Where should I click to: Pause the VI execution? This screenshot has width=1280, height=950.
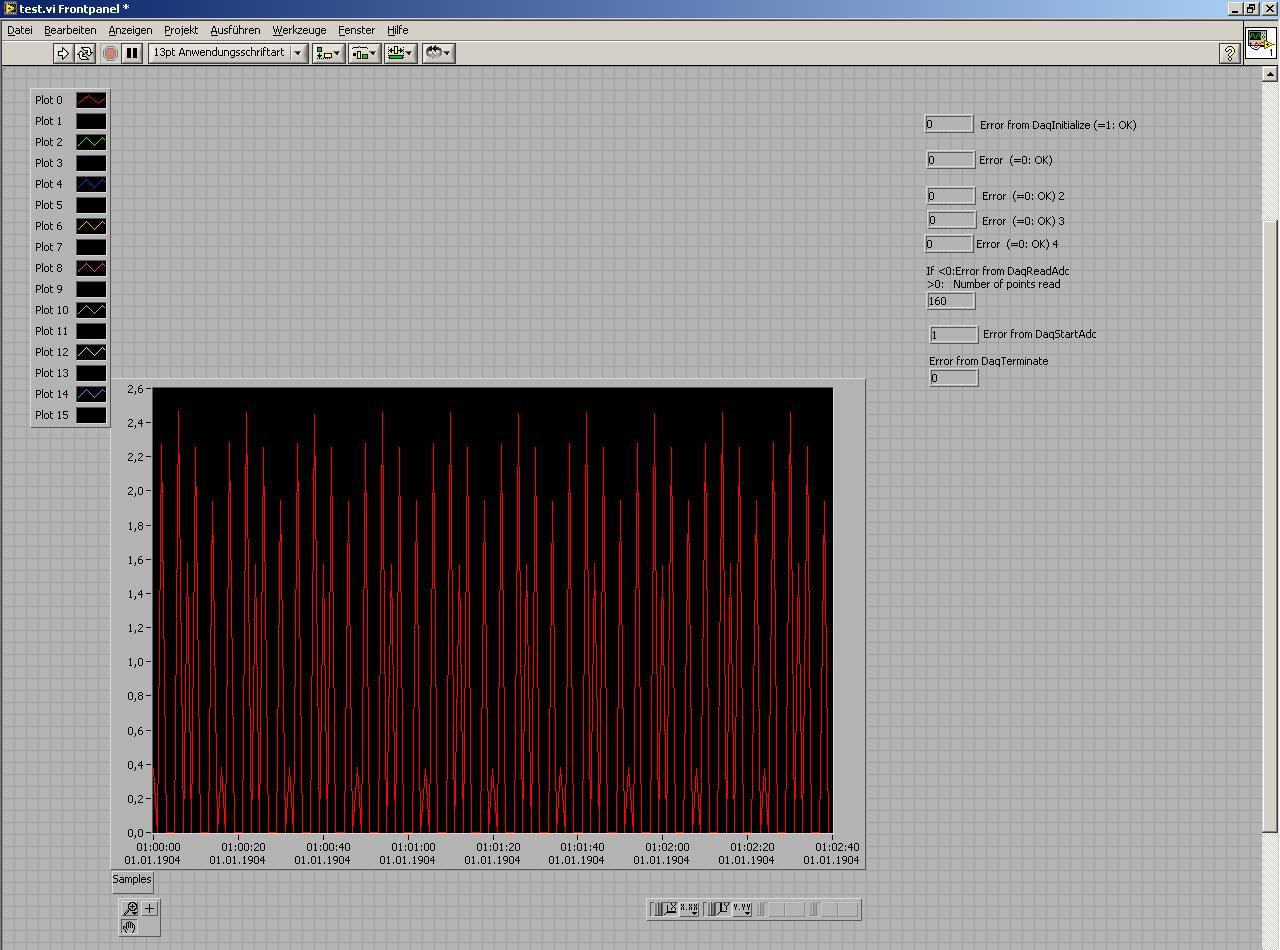coord(131,53)
